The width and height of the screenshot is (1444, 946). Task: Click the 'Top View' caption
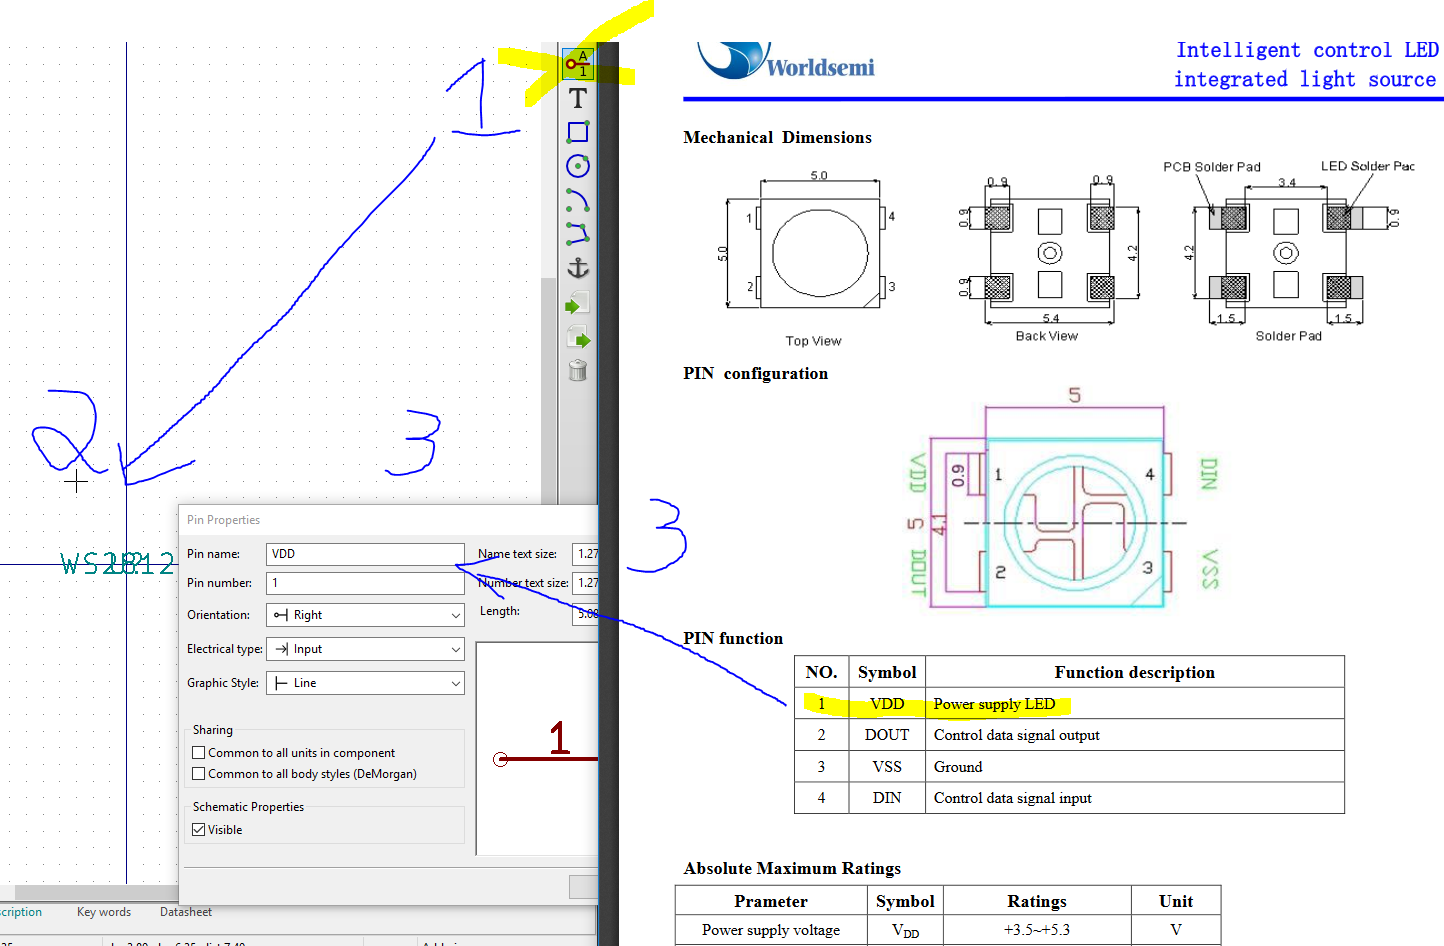click(x=813, y=341)
